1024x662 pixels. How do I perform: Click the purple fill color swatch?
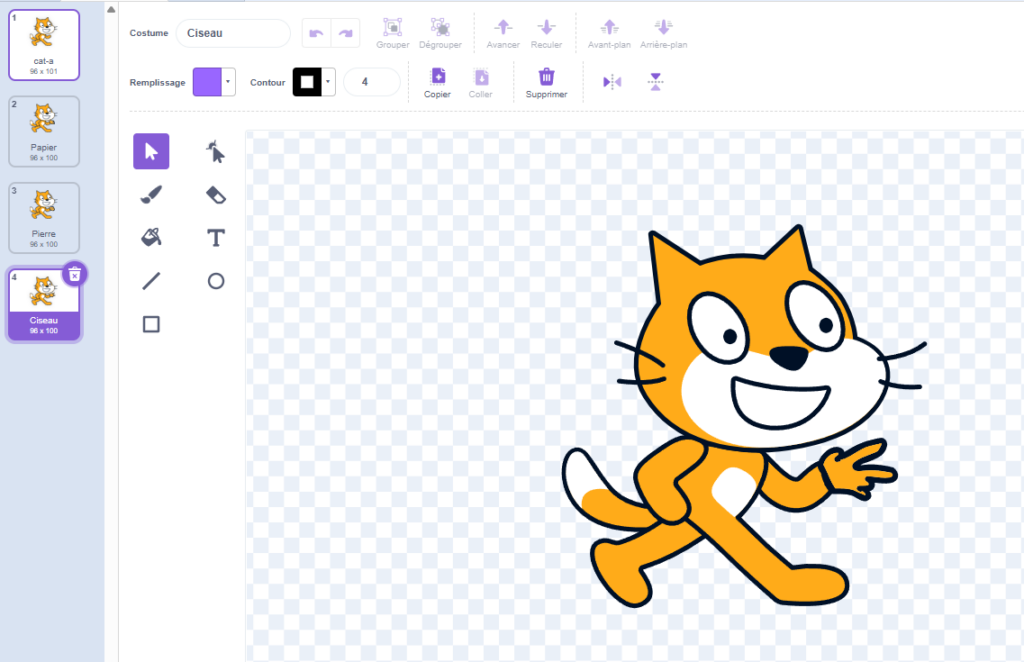207,82
